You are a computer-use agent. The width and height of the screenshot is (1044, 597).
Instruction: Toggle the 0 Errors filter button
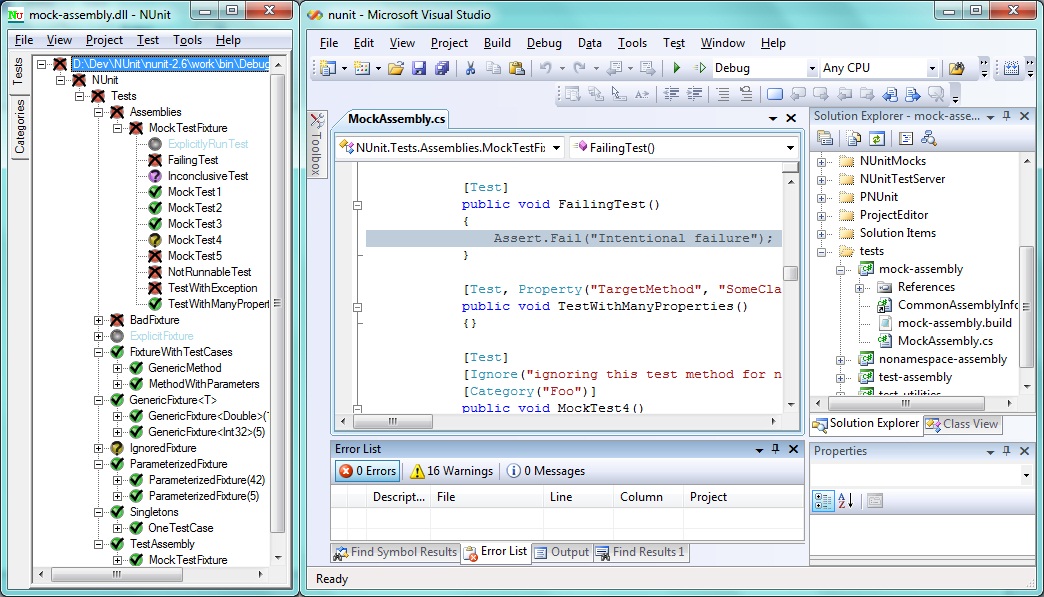367,471
